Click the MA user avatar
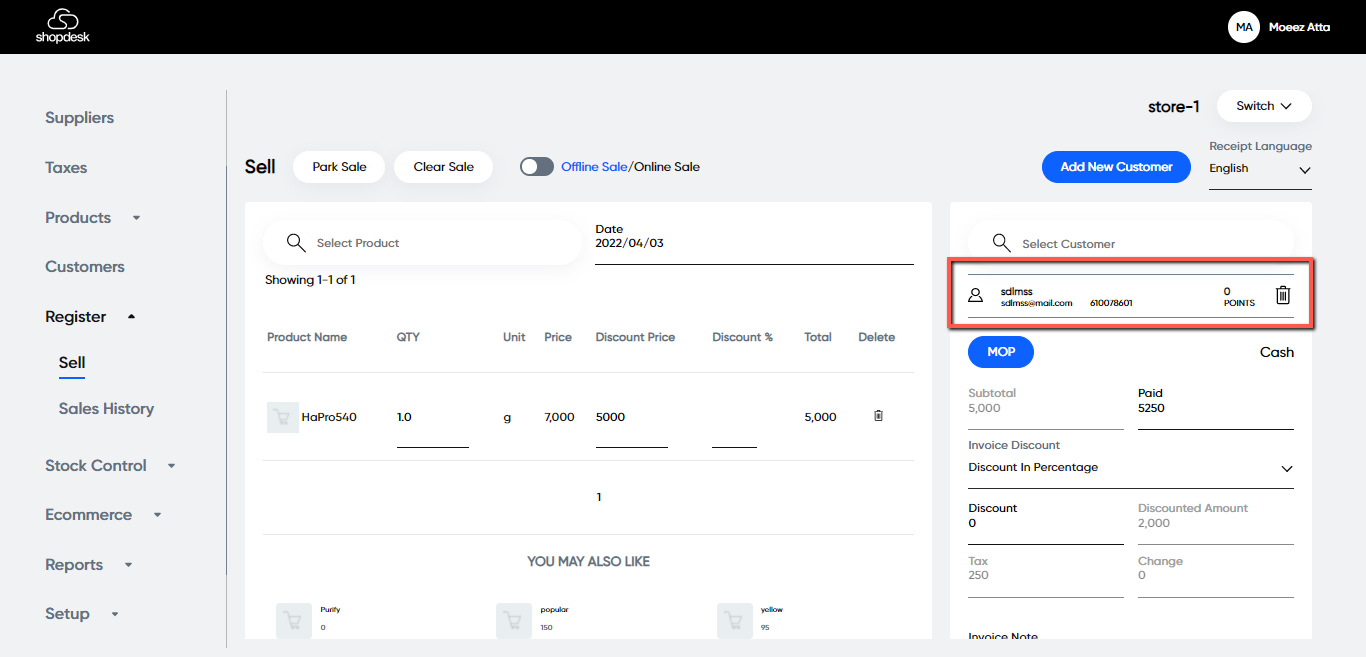 point(1243,27)
